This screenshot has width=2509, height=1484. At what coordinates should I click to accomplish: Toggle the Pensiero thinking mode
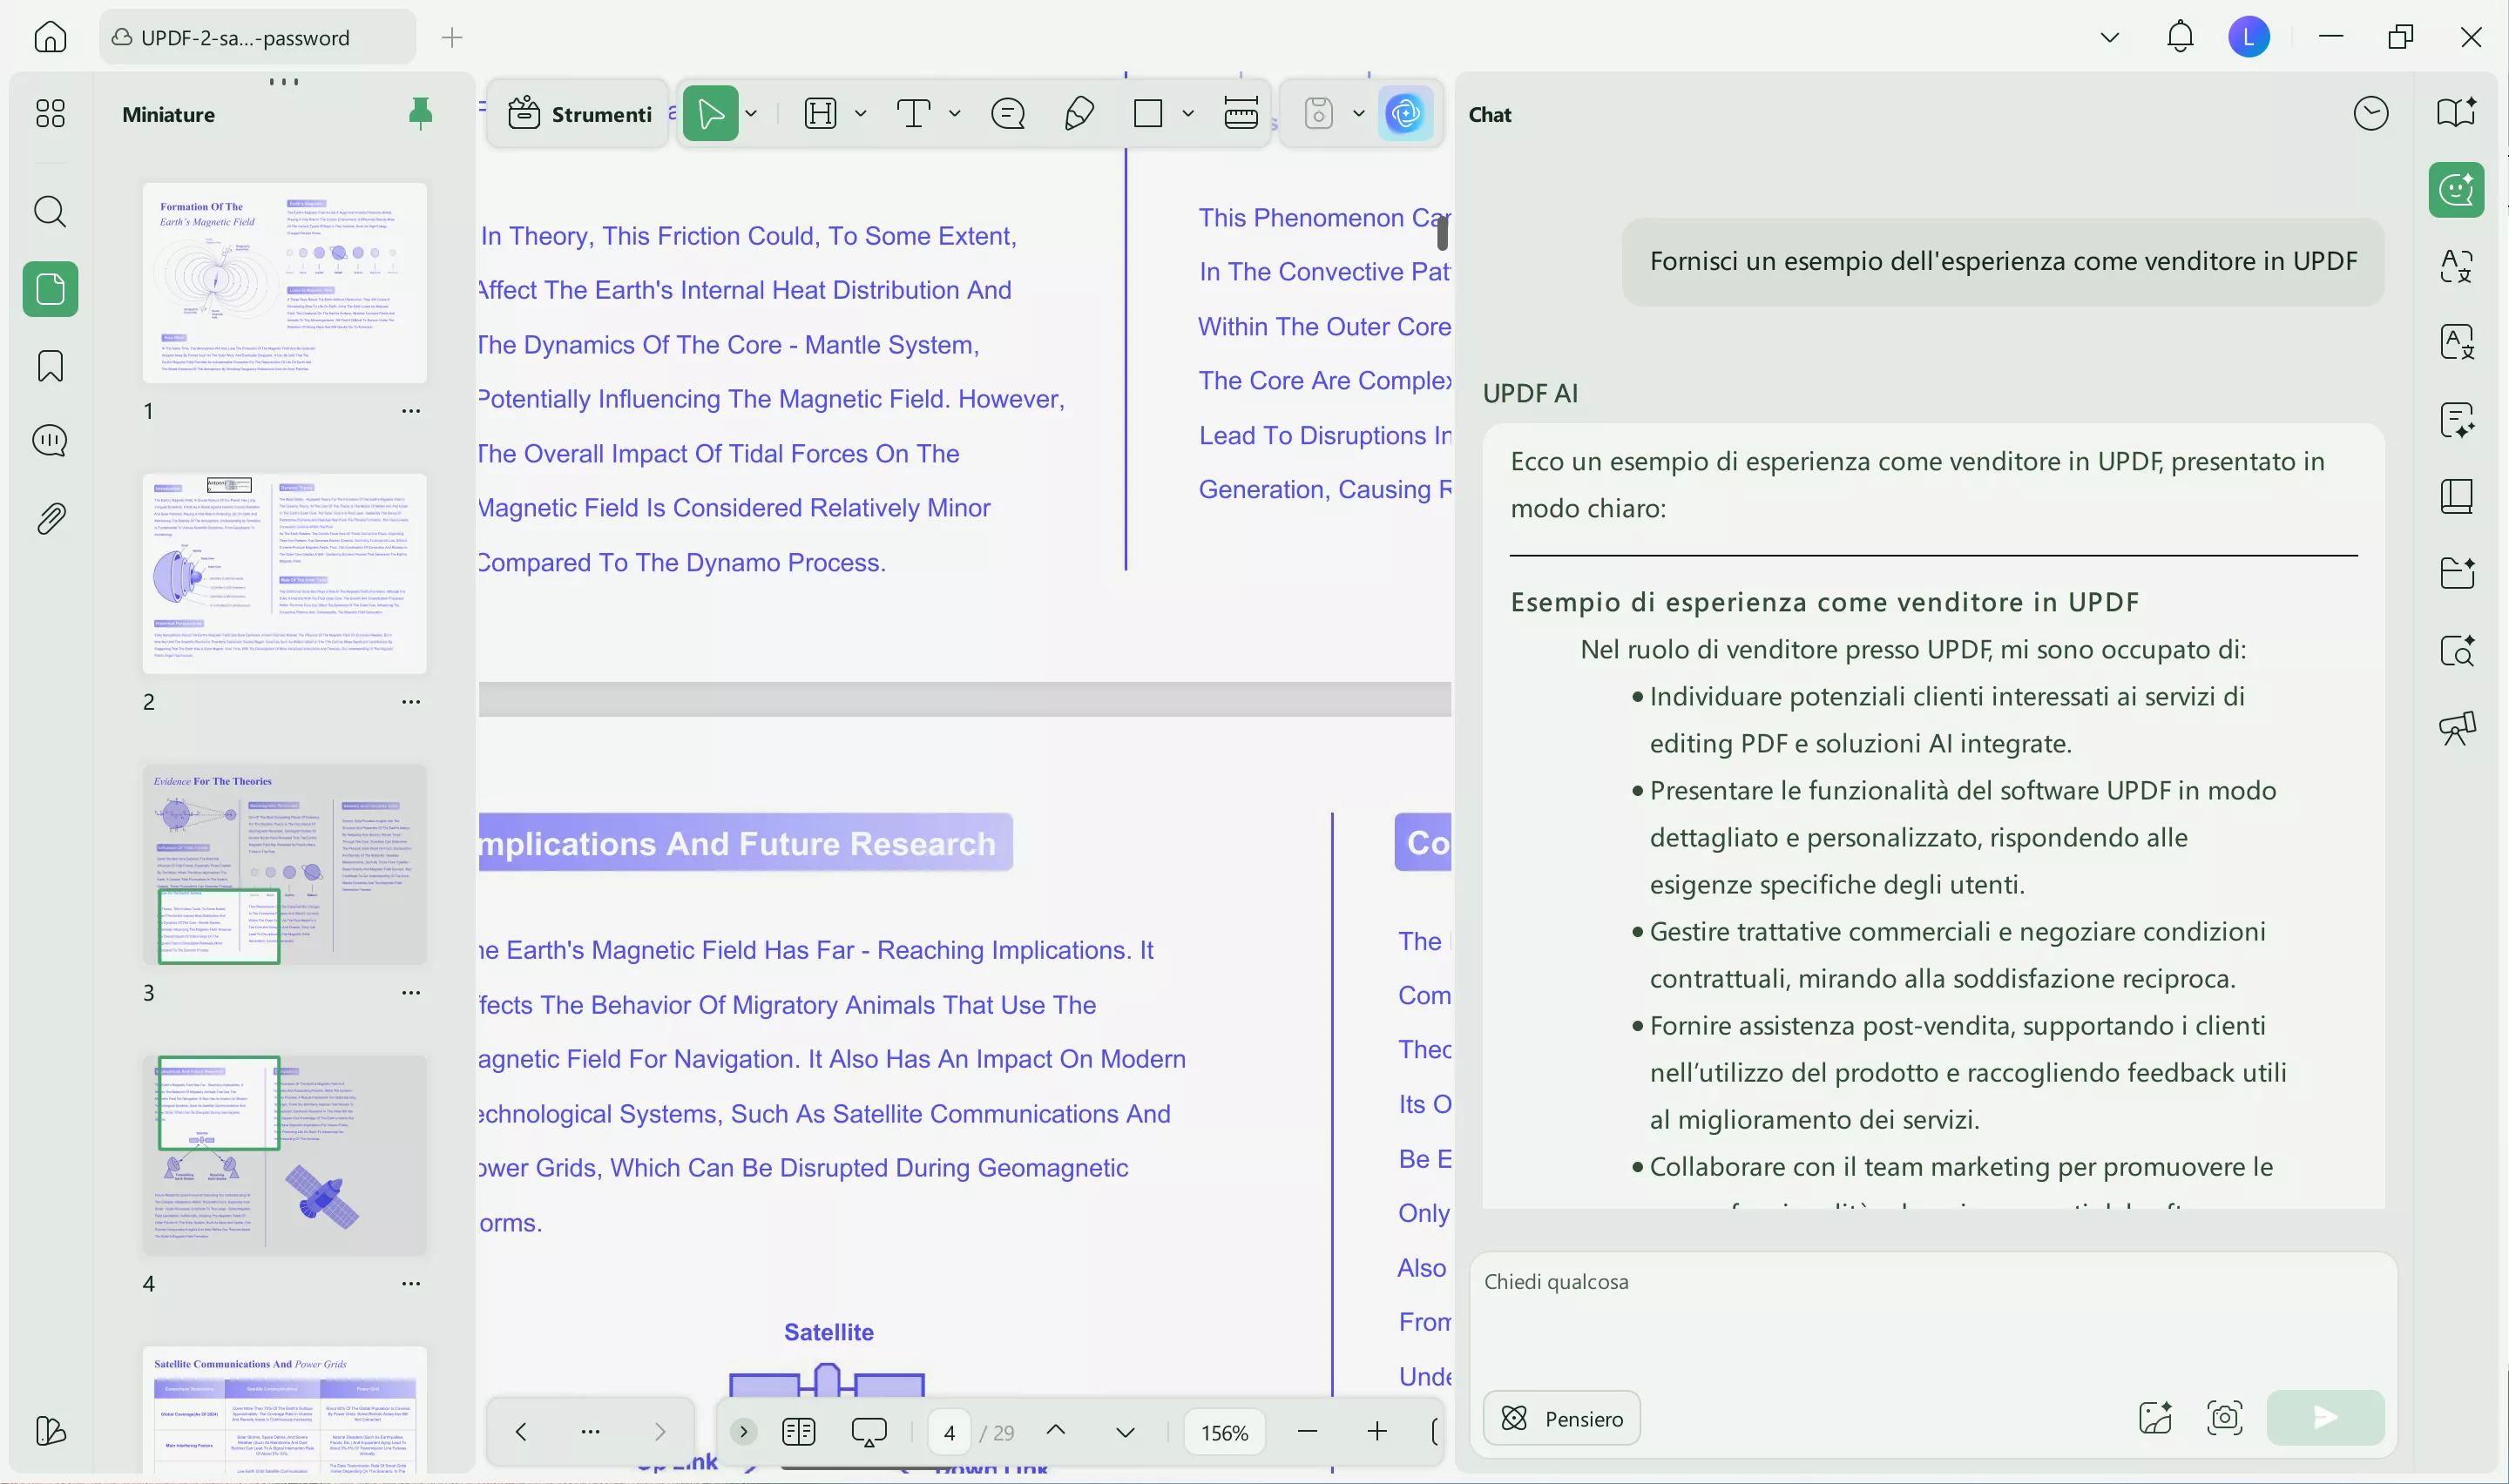[x=1561, y=1418]
